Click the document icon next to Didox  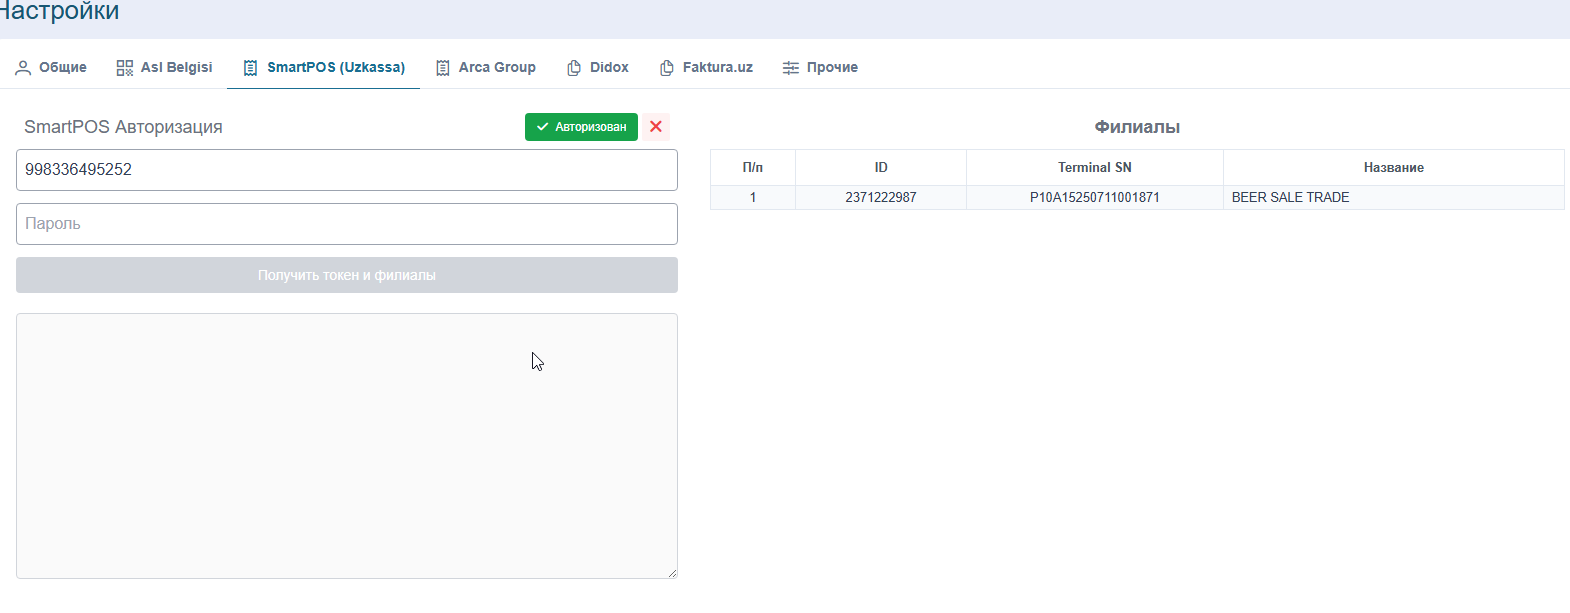[x=574, y=68]
